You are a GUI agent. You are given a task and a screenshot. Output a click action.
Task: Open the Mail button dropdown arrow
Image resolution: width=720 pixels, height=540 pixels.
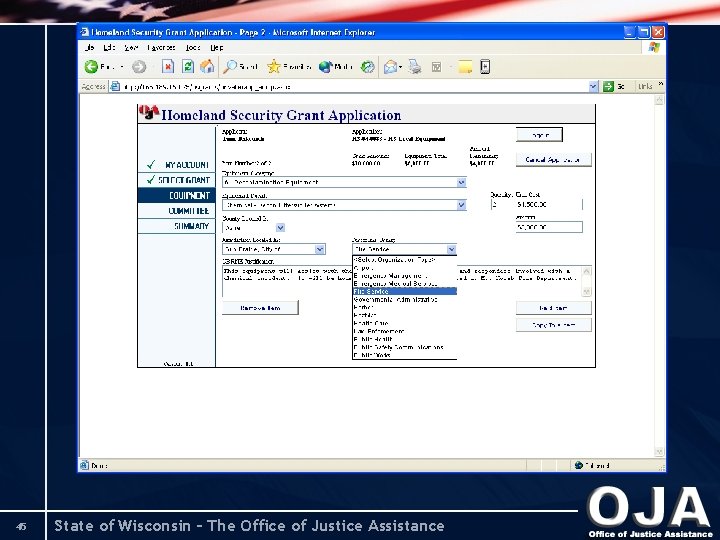pos(400,67)
